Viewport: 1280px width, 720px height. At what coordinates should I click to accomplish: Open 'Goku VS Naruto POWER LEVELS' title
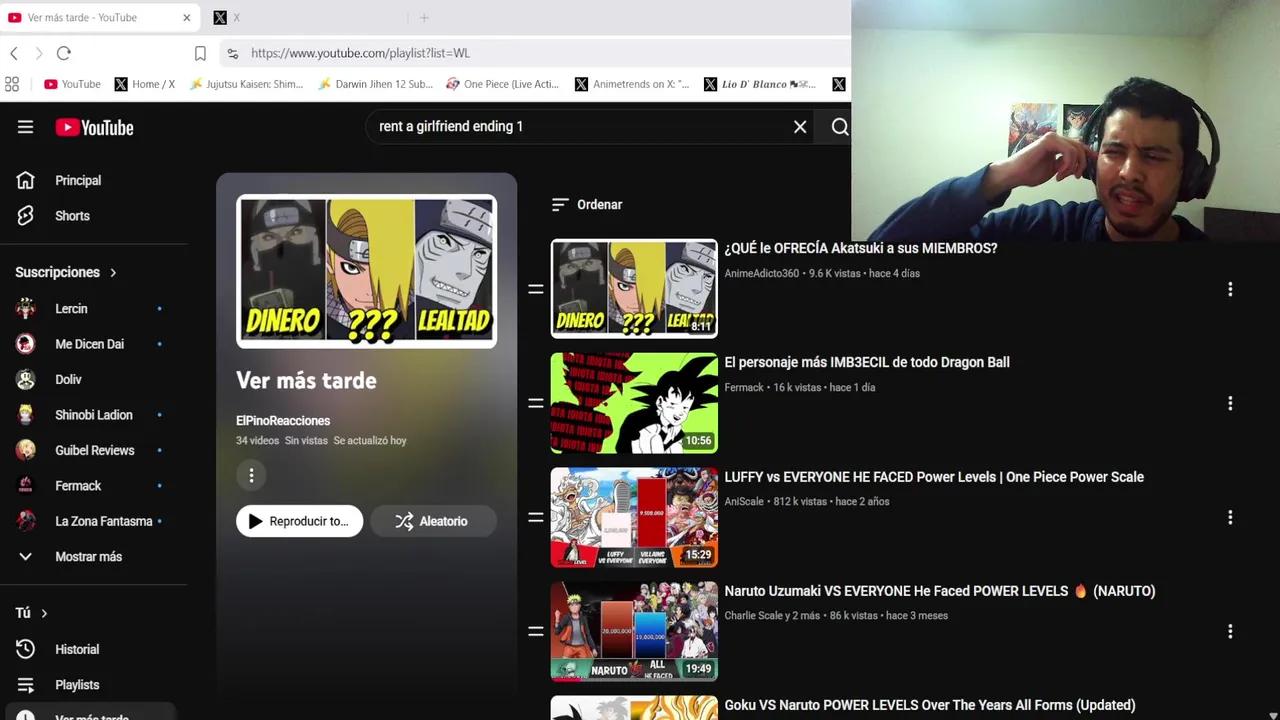(930, 705)
